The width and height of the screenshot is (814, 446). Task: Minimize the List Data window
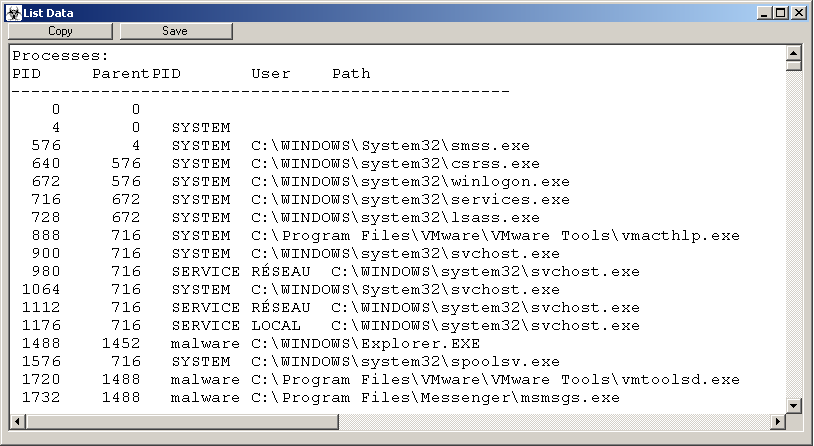[766, 13]
